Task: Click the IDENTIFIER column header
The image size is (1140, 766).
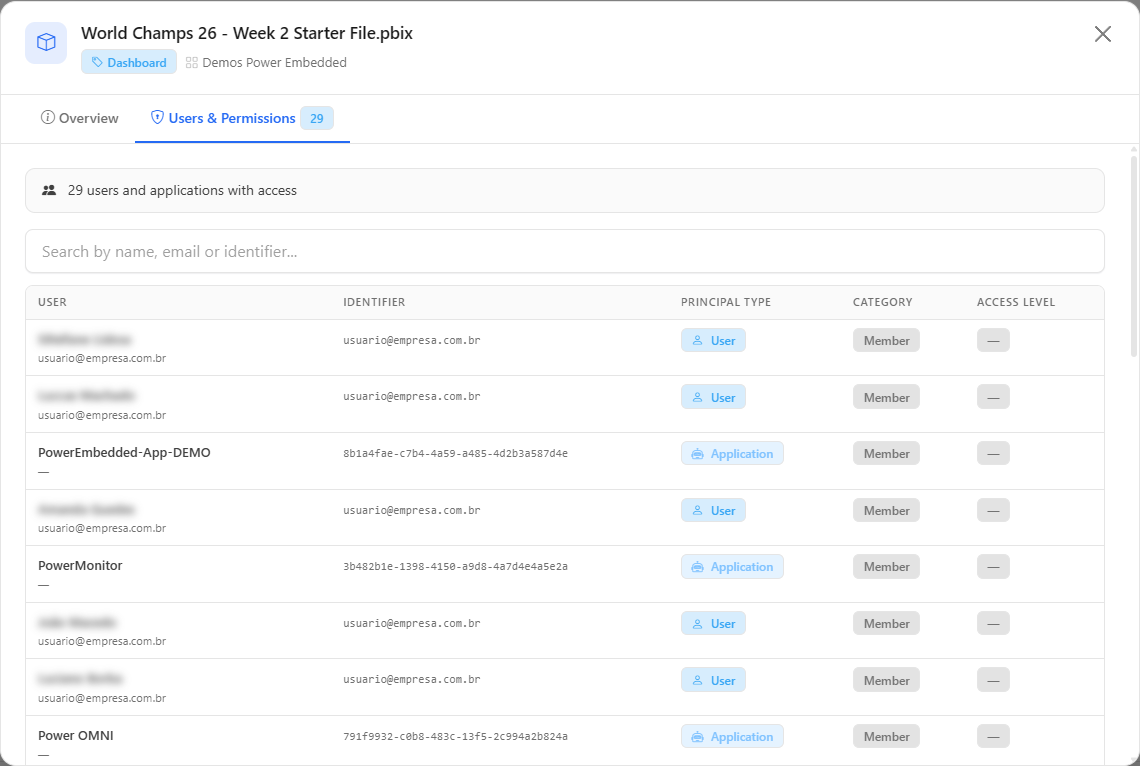Action: click(374, 302)
